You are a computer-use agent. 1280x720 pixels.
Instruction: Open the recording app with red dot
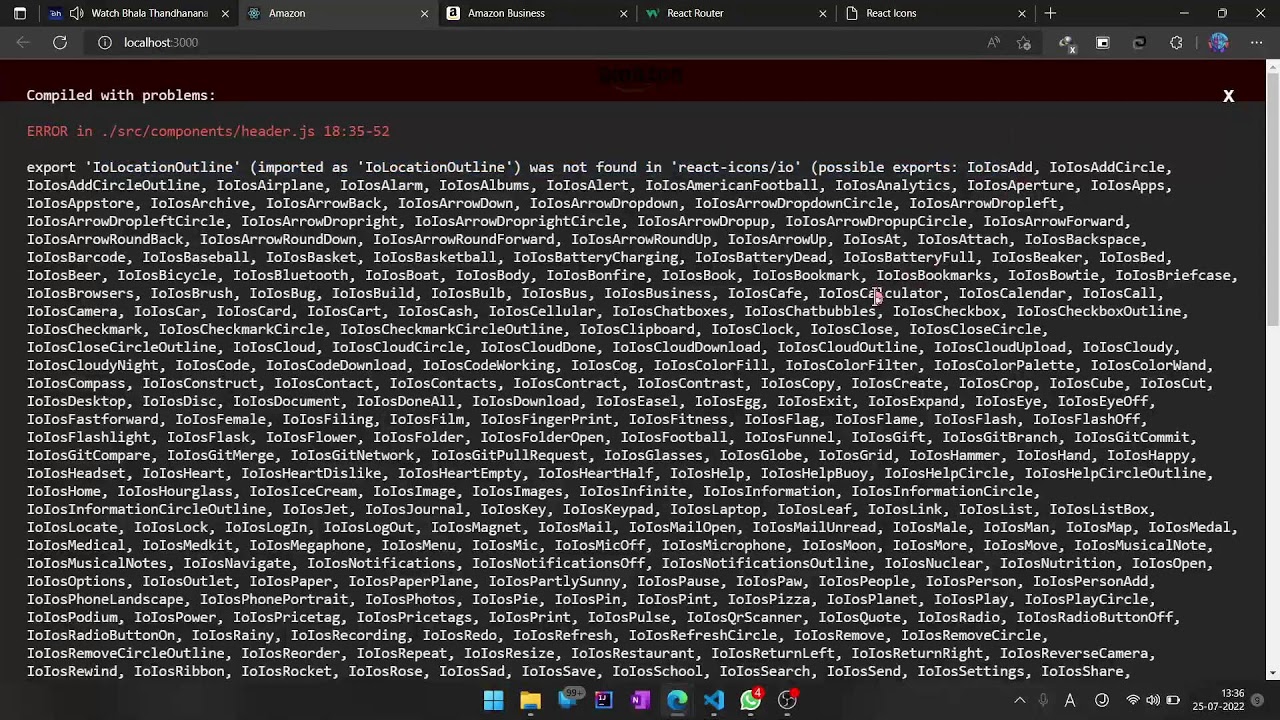coord(788,700)
